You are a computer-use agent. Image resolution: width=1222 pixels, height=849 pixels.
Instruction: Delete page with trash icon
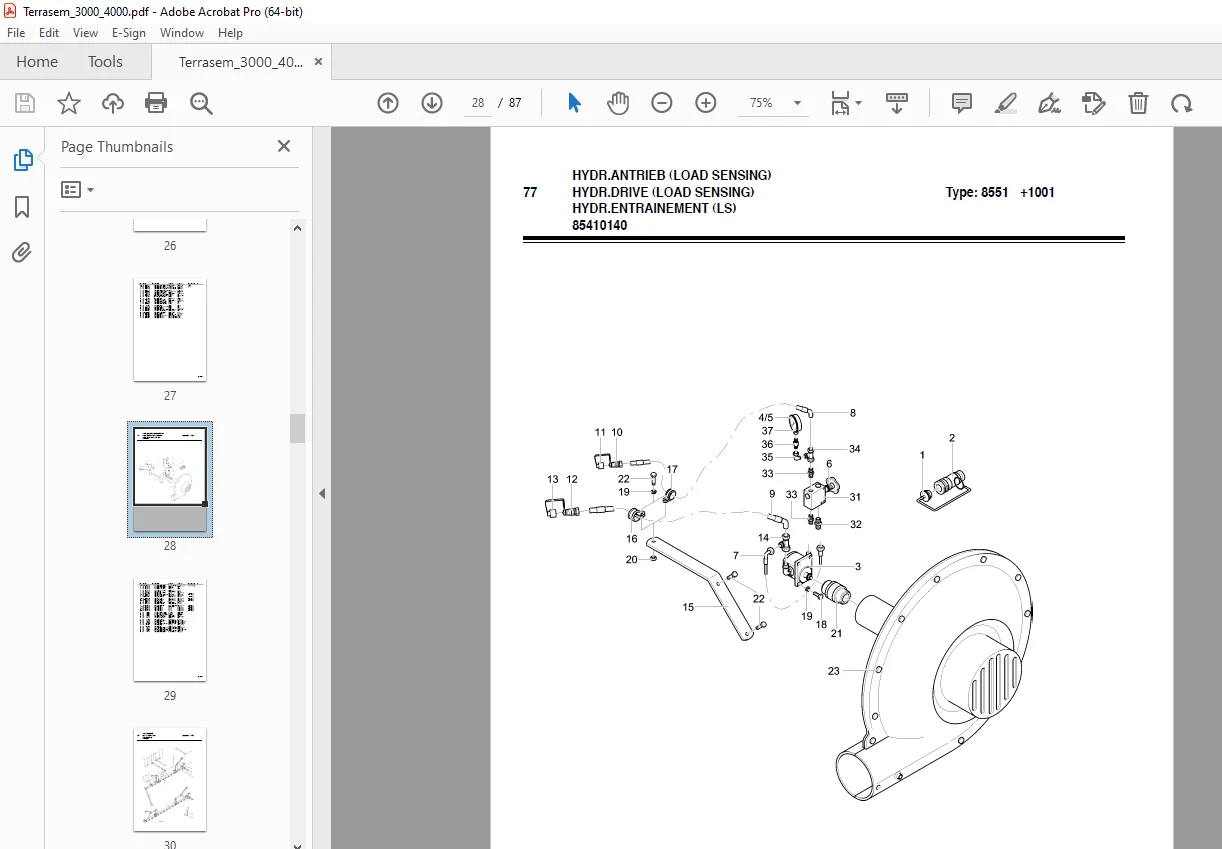(x=1138, y=103)
